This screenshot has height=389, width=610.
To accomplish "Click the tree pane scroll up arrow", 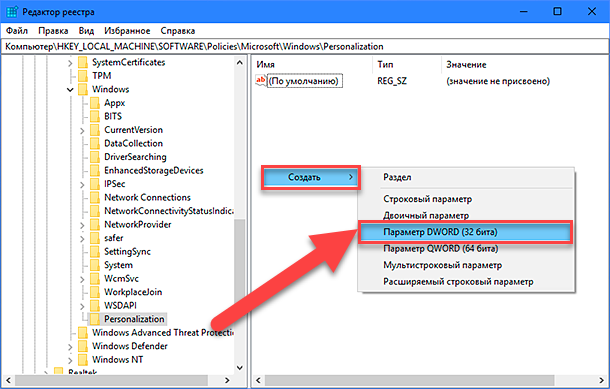I will (x=240, y=63).
